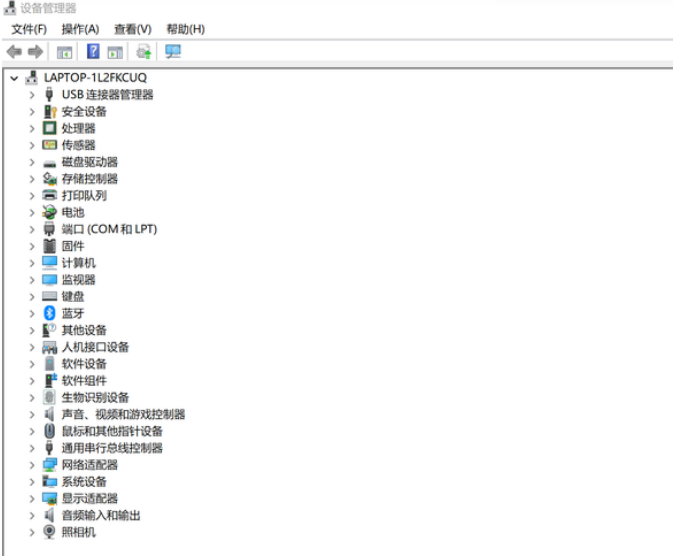Screen dimensions: 673x558
Task: Click the Forward arrow in toolbar
Action: pos(35,52)
